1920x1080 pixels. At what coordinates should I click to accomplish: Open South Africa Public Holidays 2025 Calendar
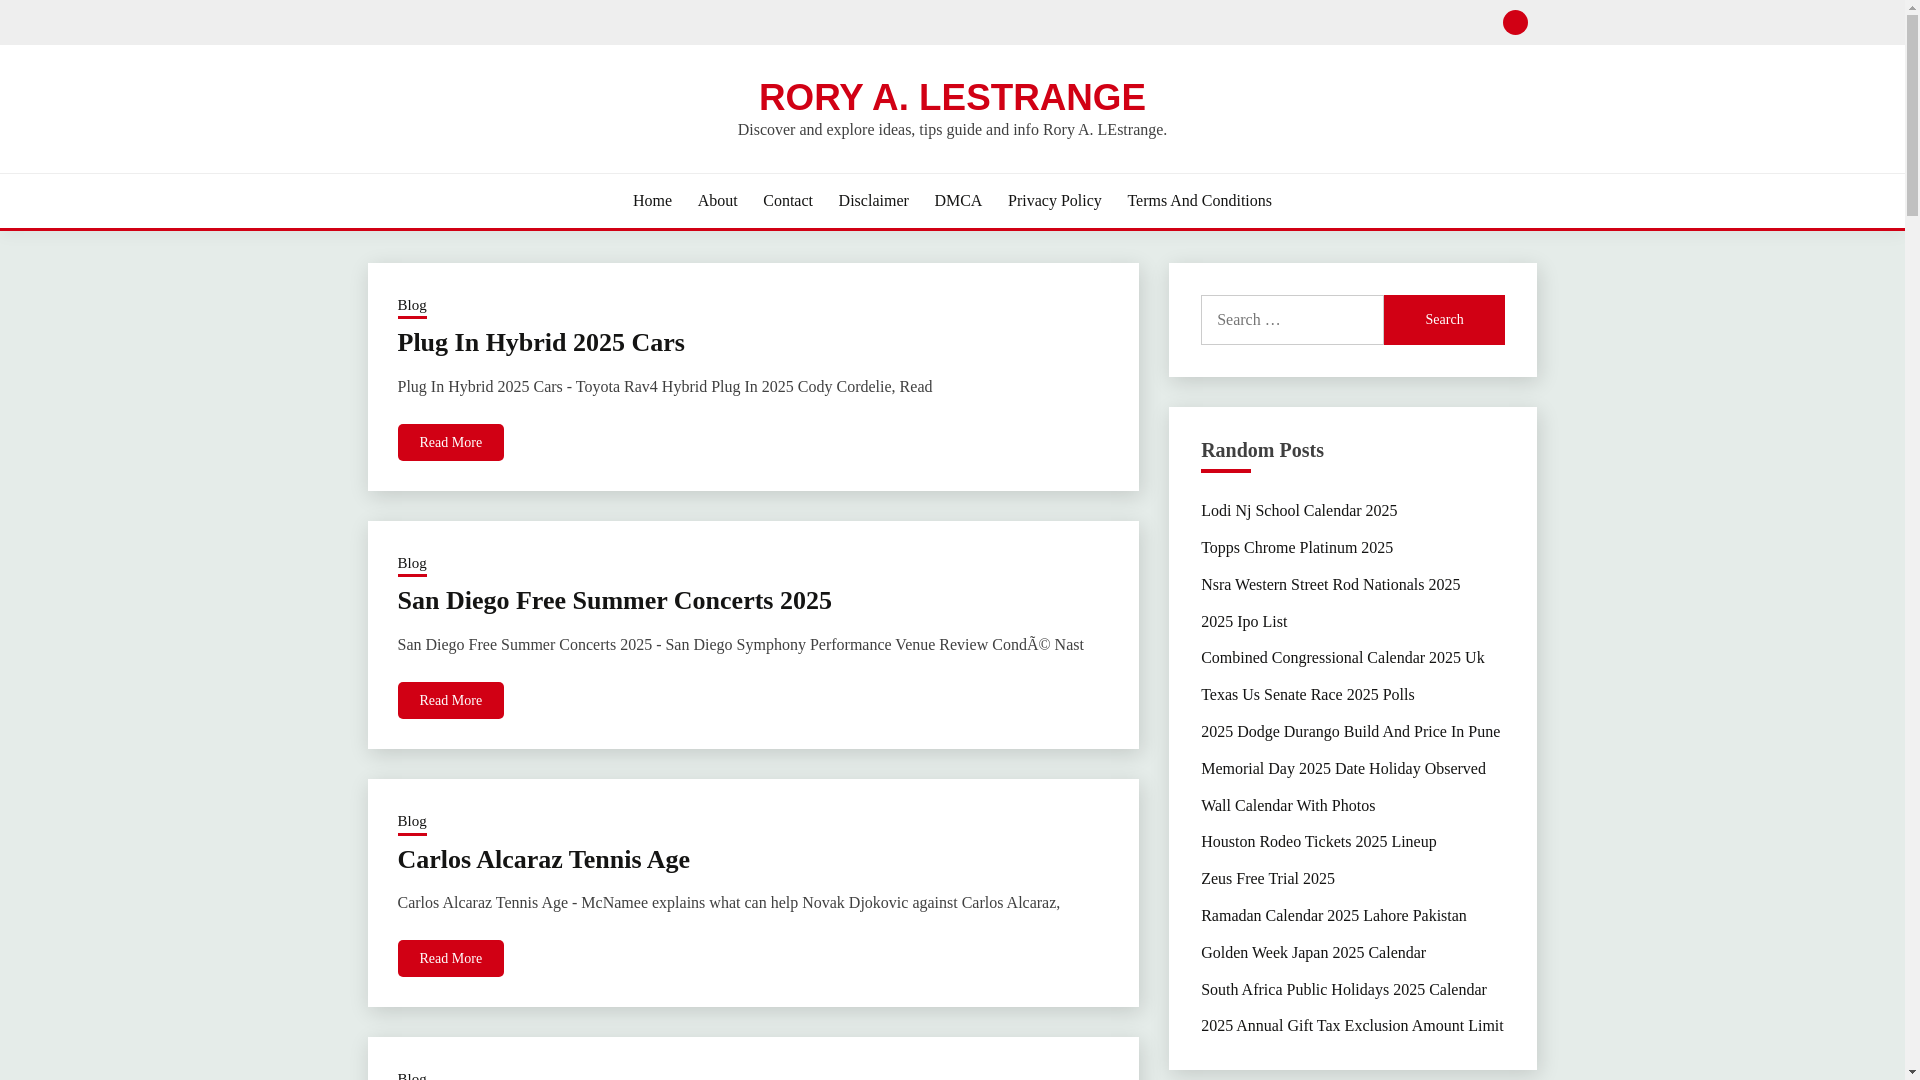pyautogui.click(x=1344, y=990)
